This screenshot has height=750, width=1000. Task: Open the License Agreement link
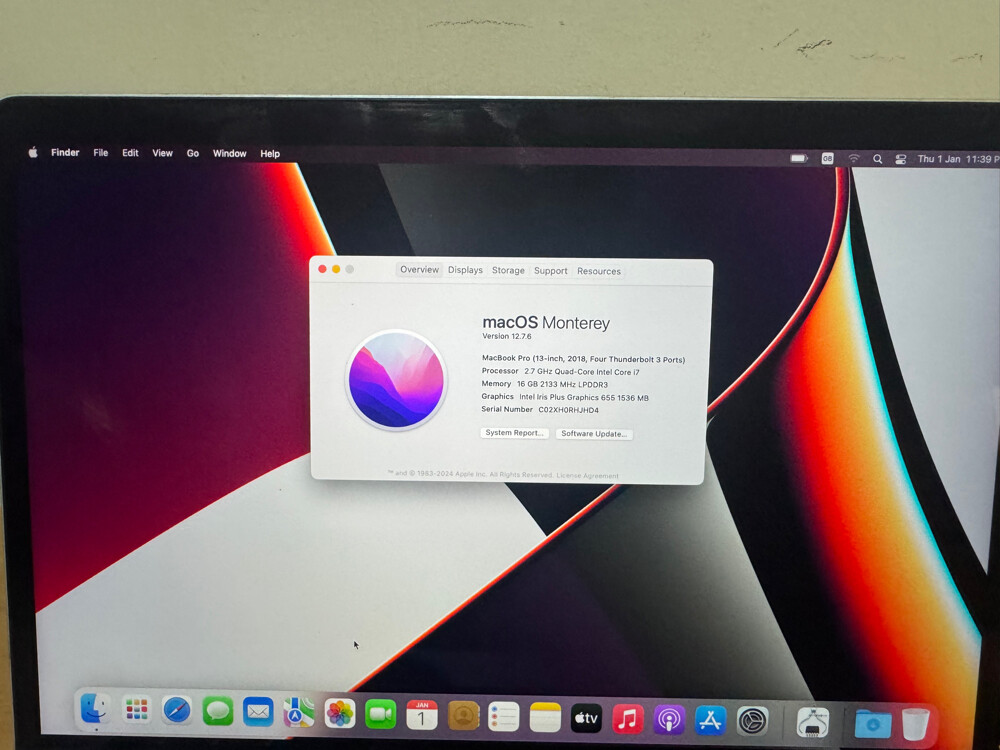[587, 476]
